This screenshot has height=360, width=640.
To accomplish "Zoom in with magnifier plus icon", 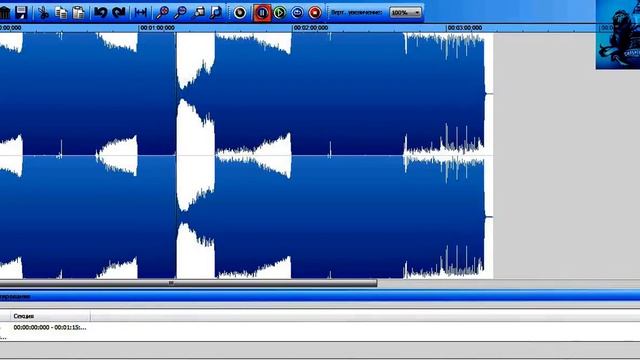I will [x=162, y=13].
